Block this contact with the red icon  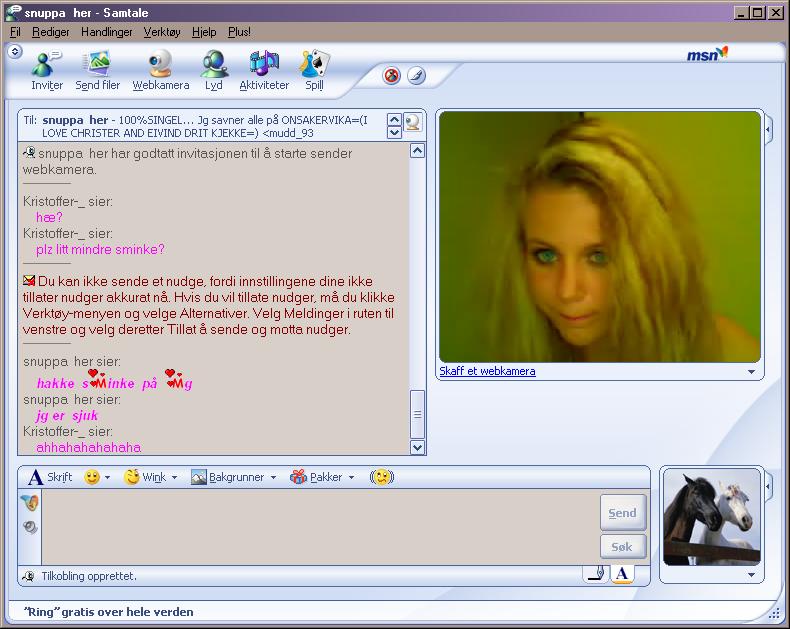(391, 76)
